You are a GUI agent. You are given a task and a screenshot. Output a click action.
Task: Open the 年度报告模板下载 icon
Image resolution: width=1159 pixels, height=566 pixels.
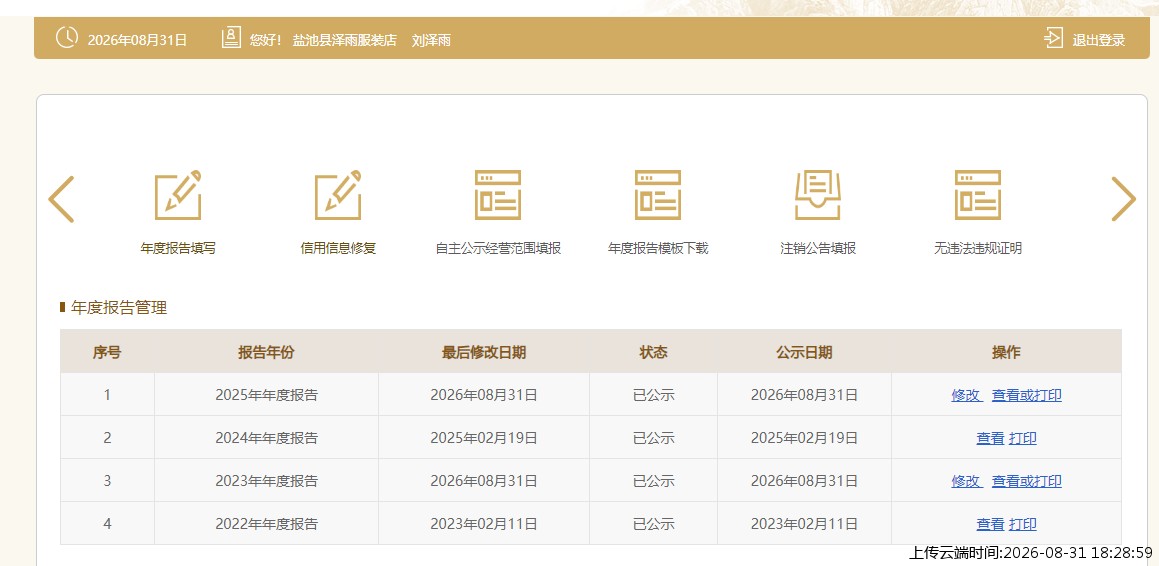pos(658,194)
